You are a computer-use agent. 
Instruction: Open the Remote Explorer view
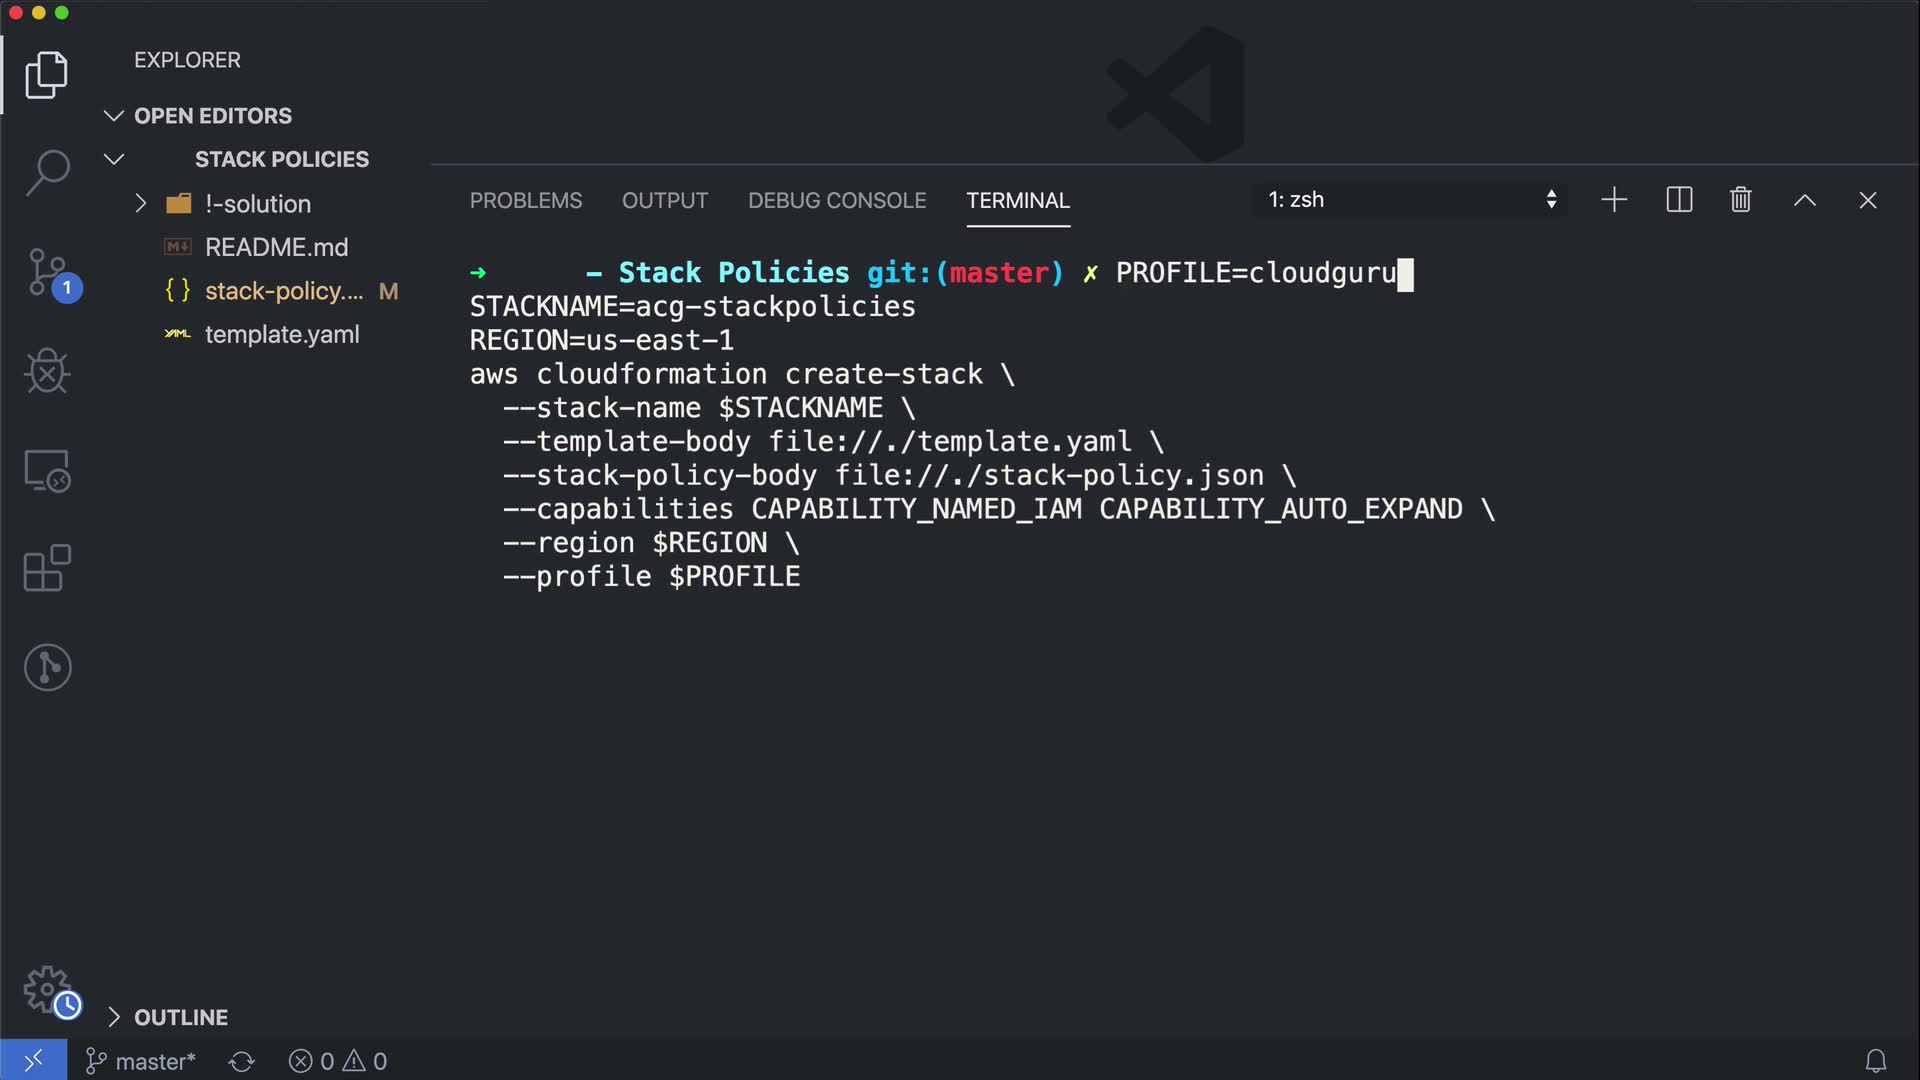46,470
